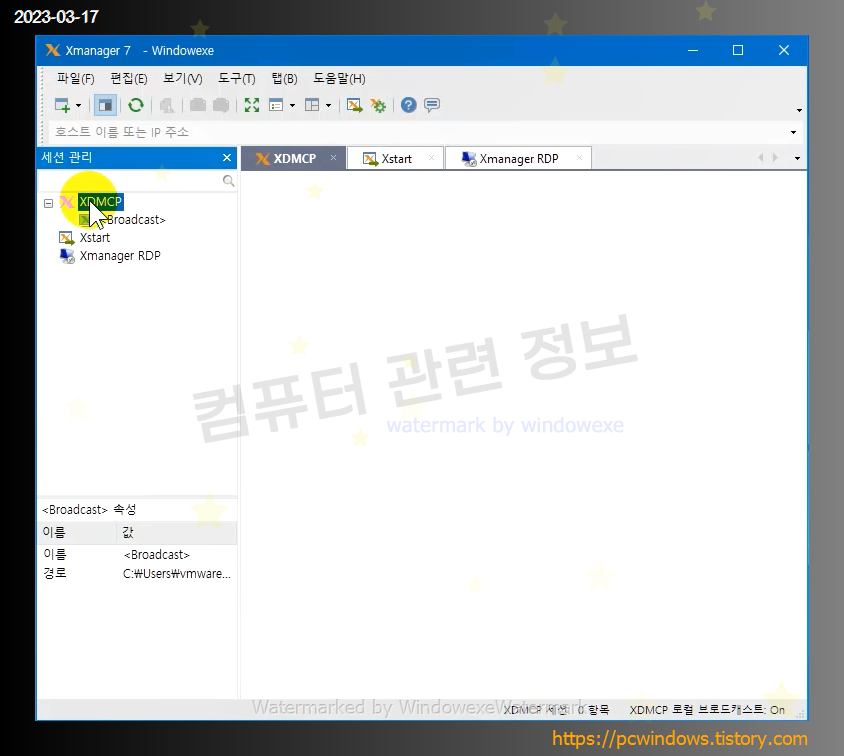Open the layout dropdown arrow

[328, 105]
